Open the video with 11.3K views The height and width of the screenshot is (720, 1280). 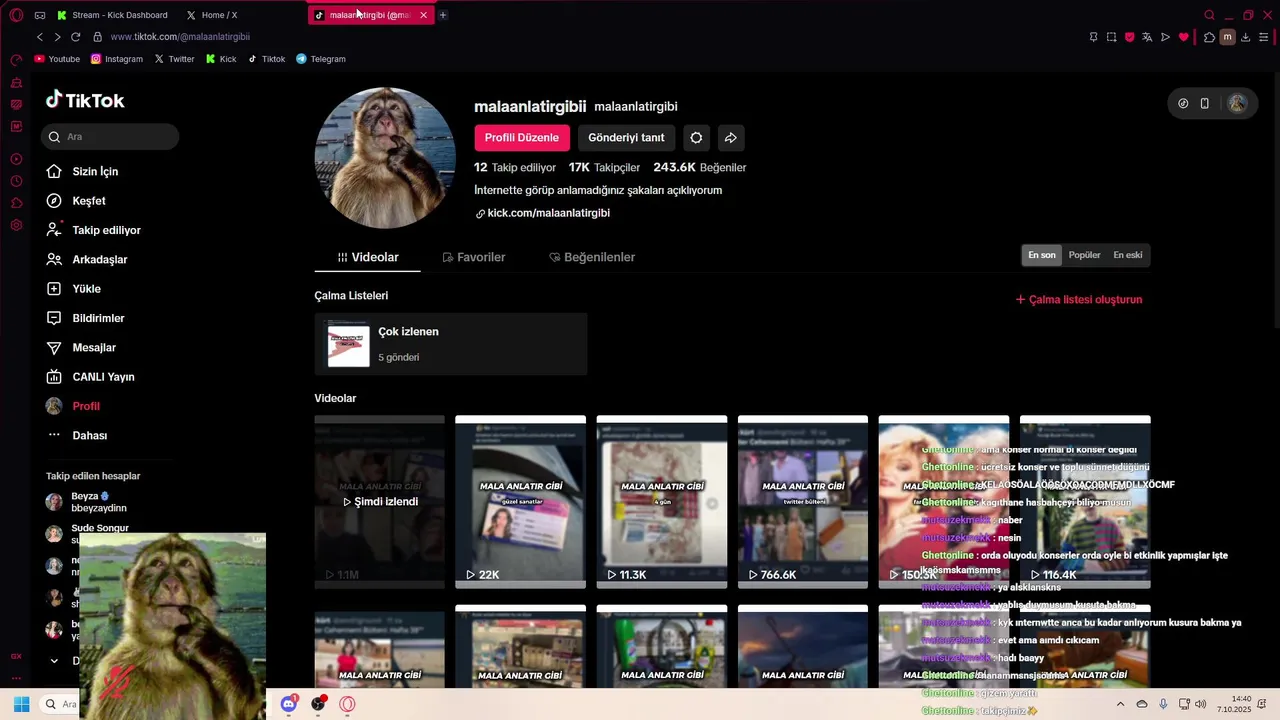[x=662, y=502]
